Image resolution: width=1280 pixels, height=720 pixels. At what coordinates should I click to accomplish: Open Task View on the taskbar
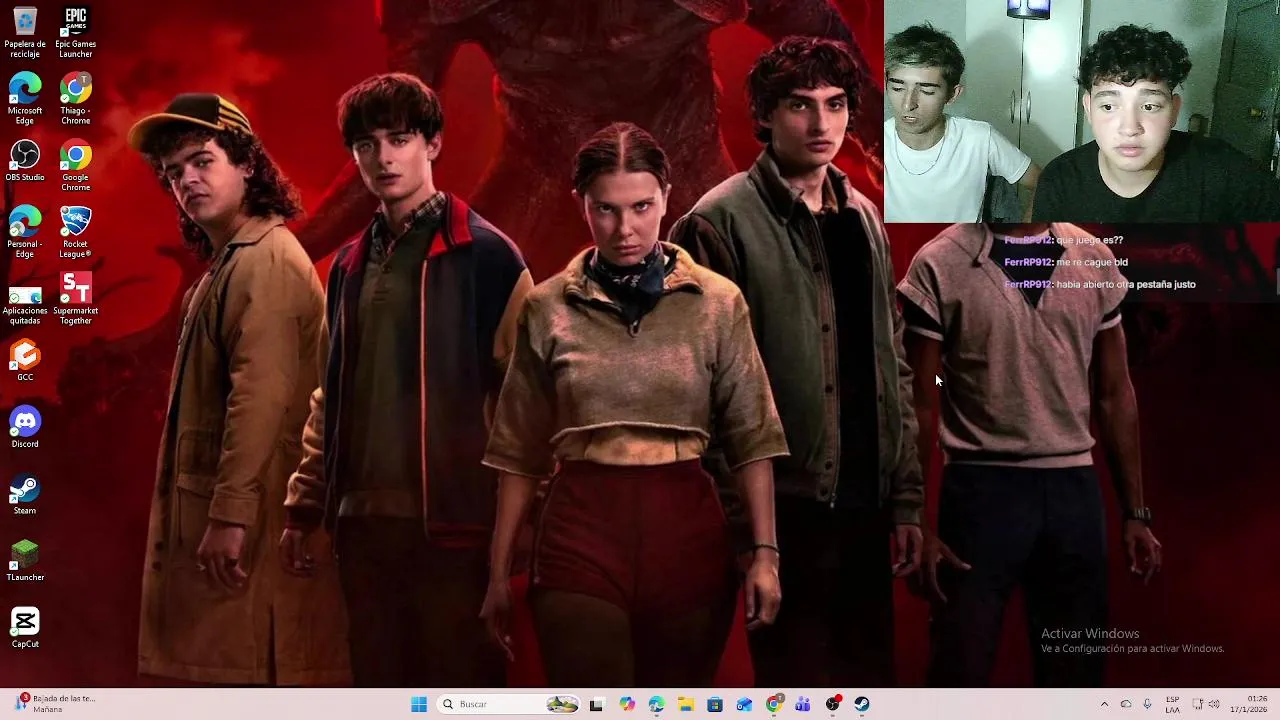(596, 704)
